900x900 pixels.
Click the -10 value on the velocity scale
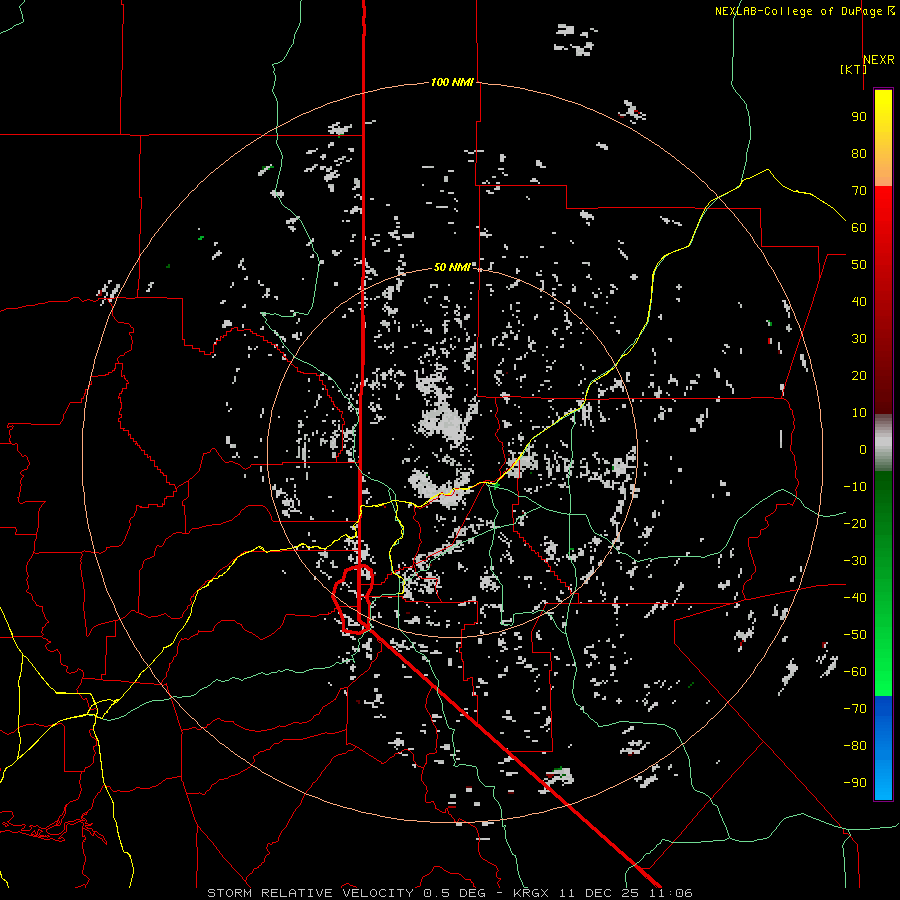(855, 487)
